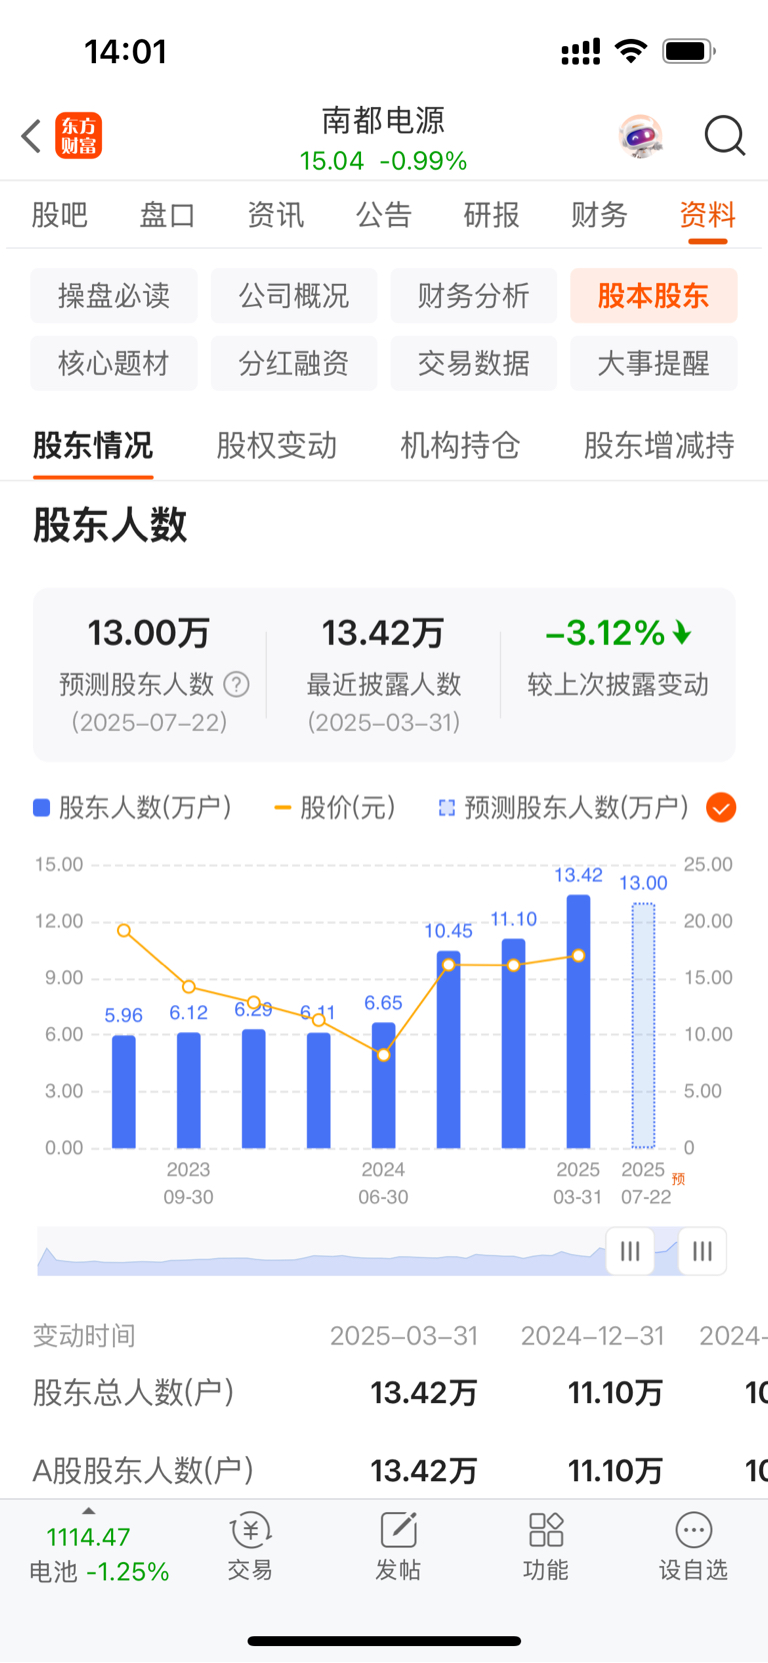Viewport: 768px width, 1663px height.
Task: Tap the 11.10 bar in the chart
Action: [x=513, y=1043]
